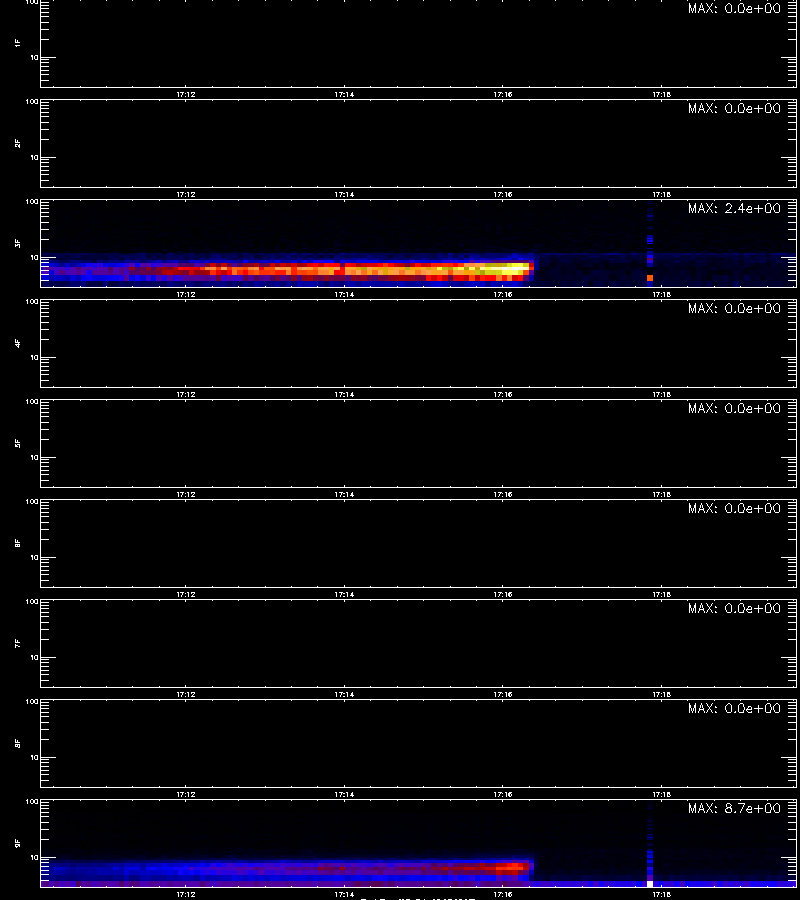Screen dimensions: 800x900
Task: Click the white spike near 17:18 in panel 9F
Action: pos(650,883)
